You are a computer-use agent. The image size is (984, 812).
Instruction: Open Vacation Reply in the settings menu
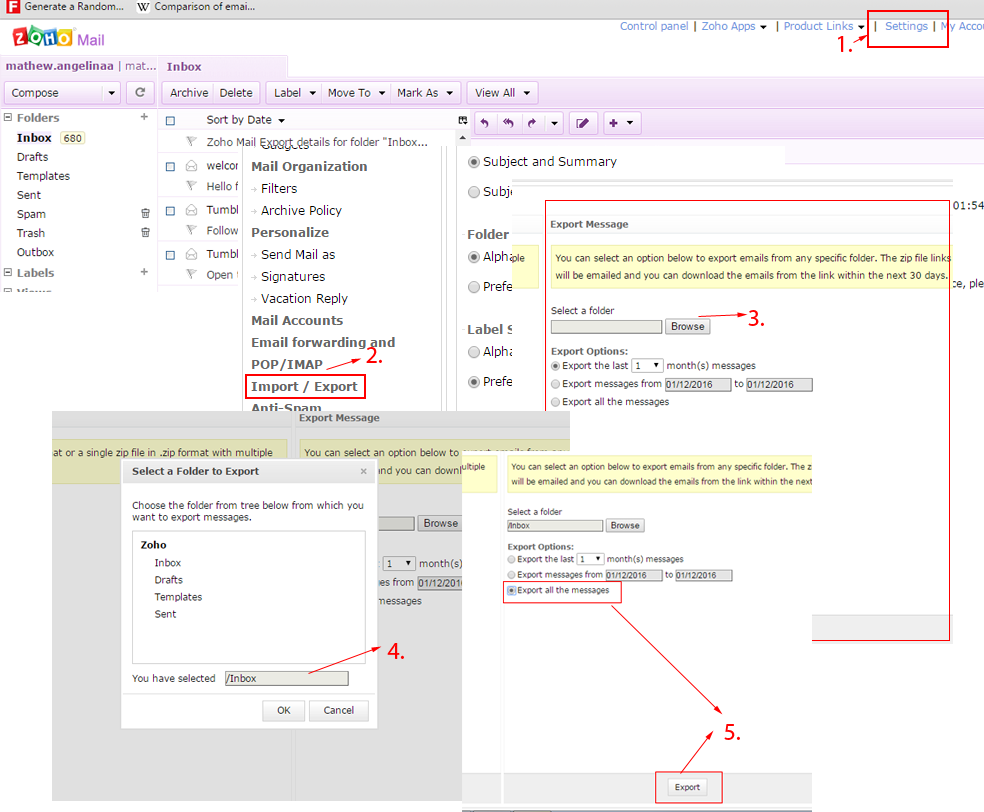click(x=304, y=298)
